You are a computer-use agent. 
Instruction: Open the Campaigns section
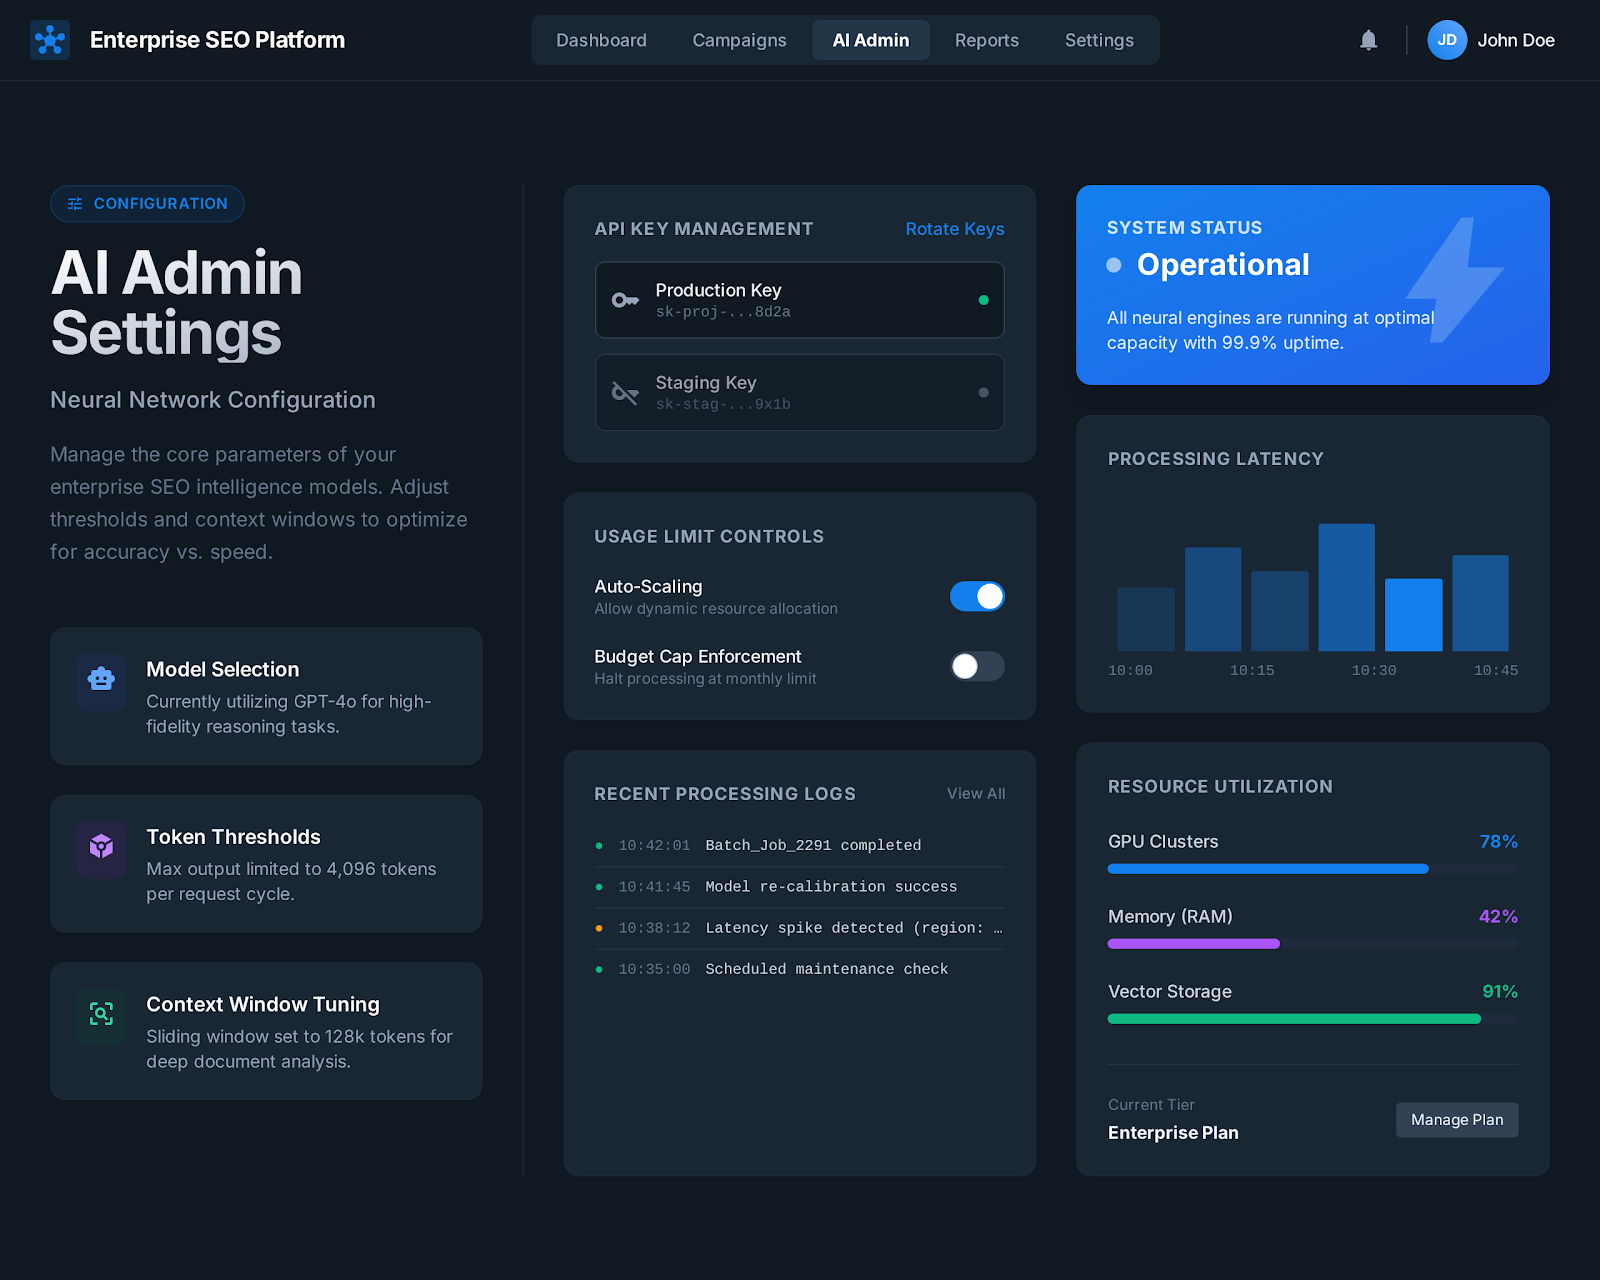point(739,40)
